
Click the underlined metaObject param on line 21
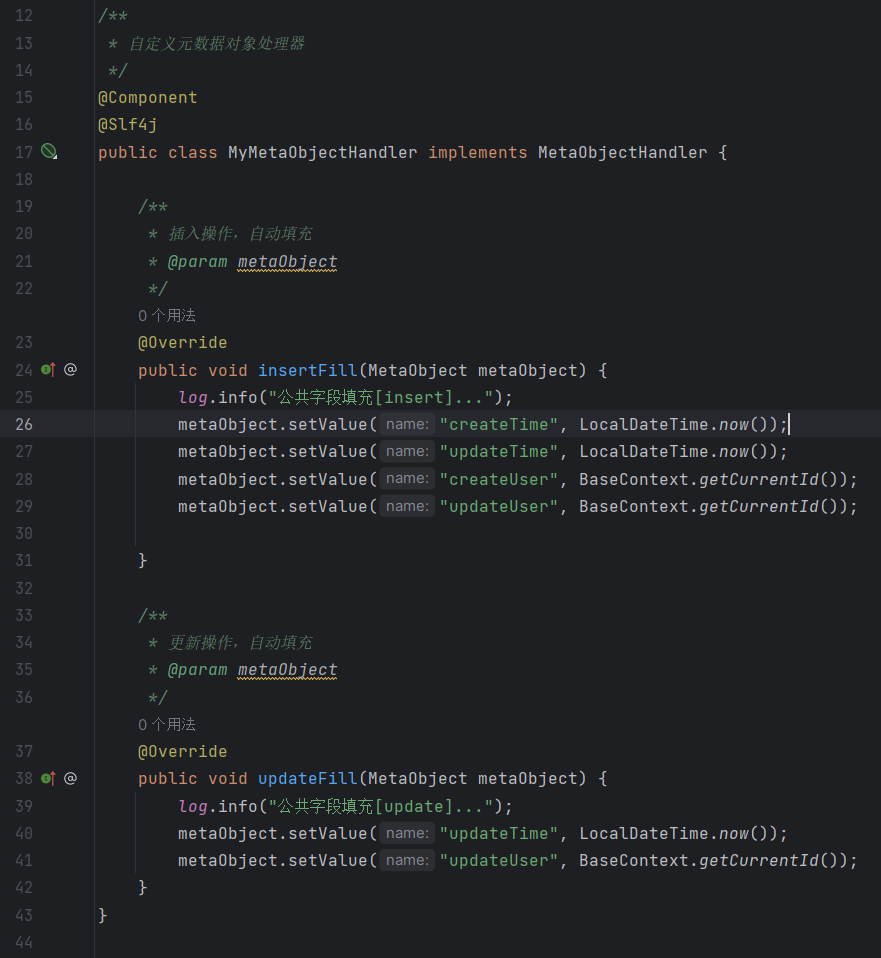[x=287, y=261]
